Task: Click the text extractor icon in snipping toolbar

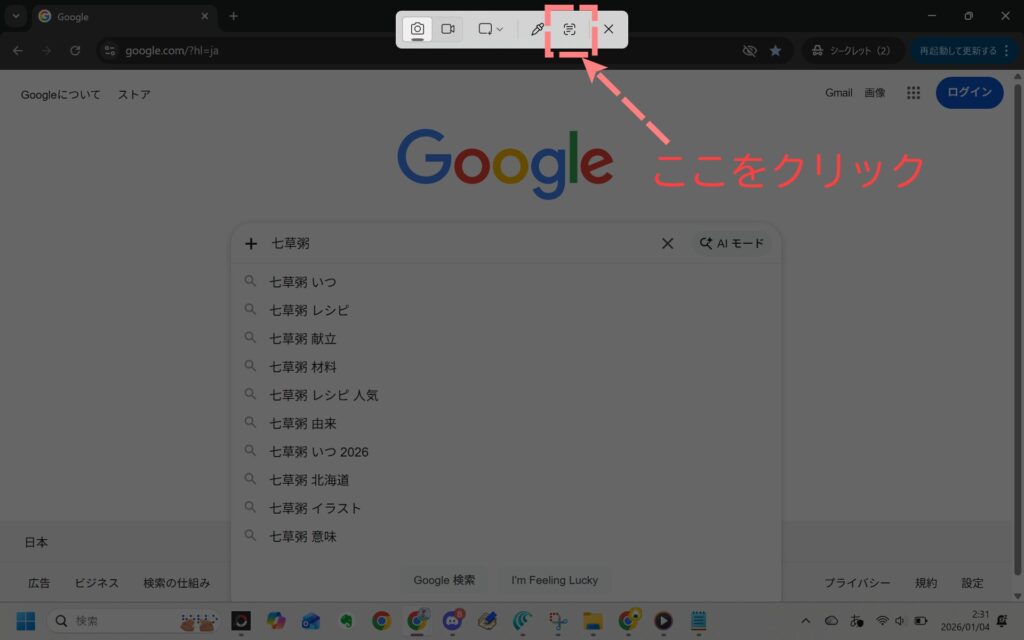Action: [569, 29]
